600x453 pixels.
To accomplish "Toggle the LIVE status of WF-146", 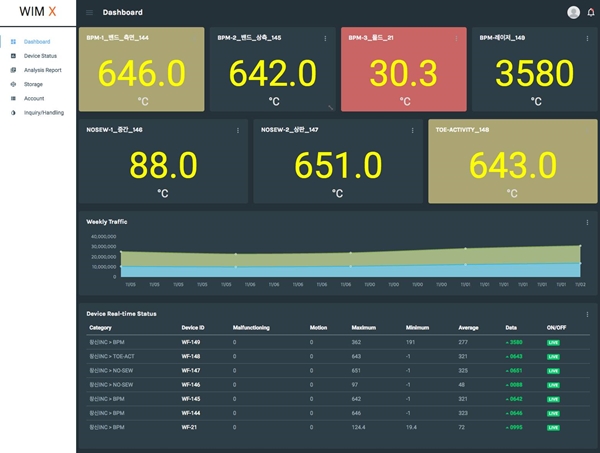I will [553, 384].
